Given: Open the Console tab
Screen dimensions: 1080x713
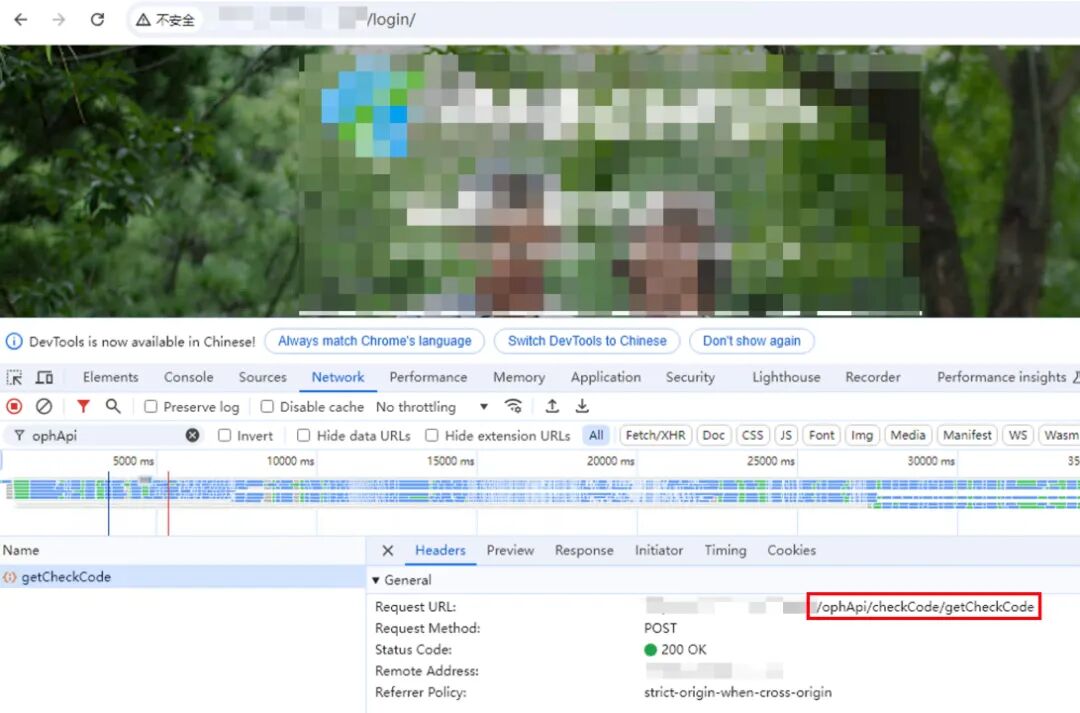Looking at the screenshot, I should click(189, 377).
